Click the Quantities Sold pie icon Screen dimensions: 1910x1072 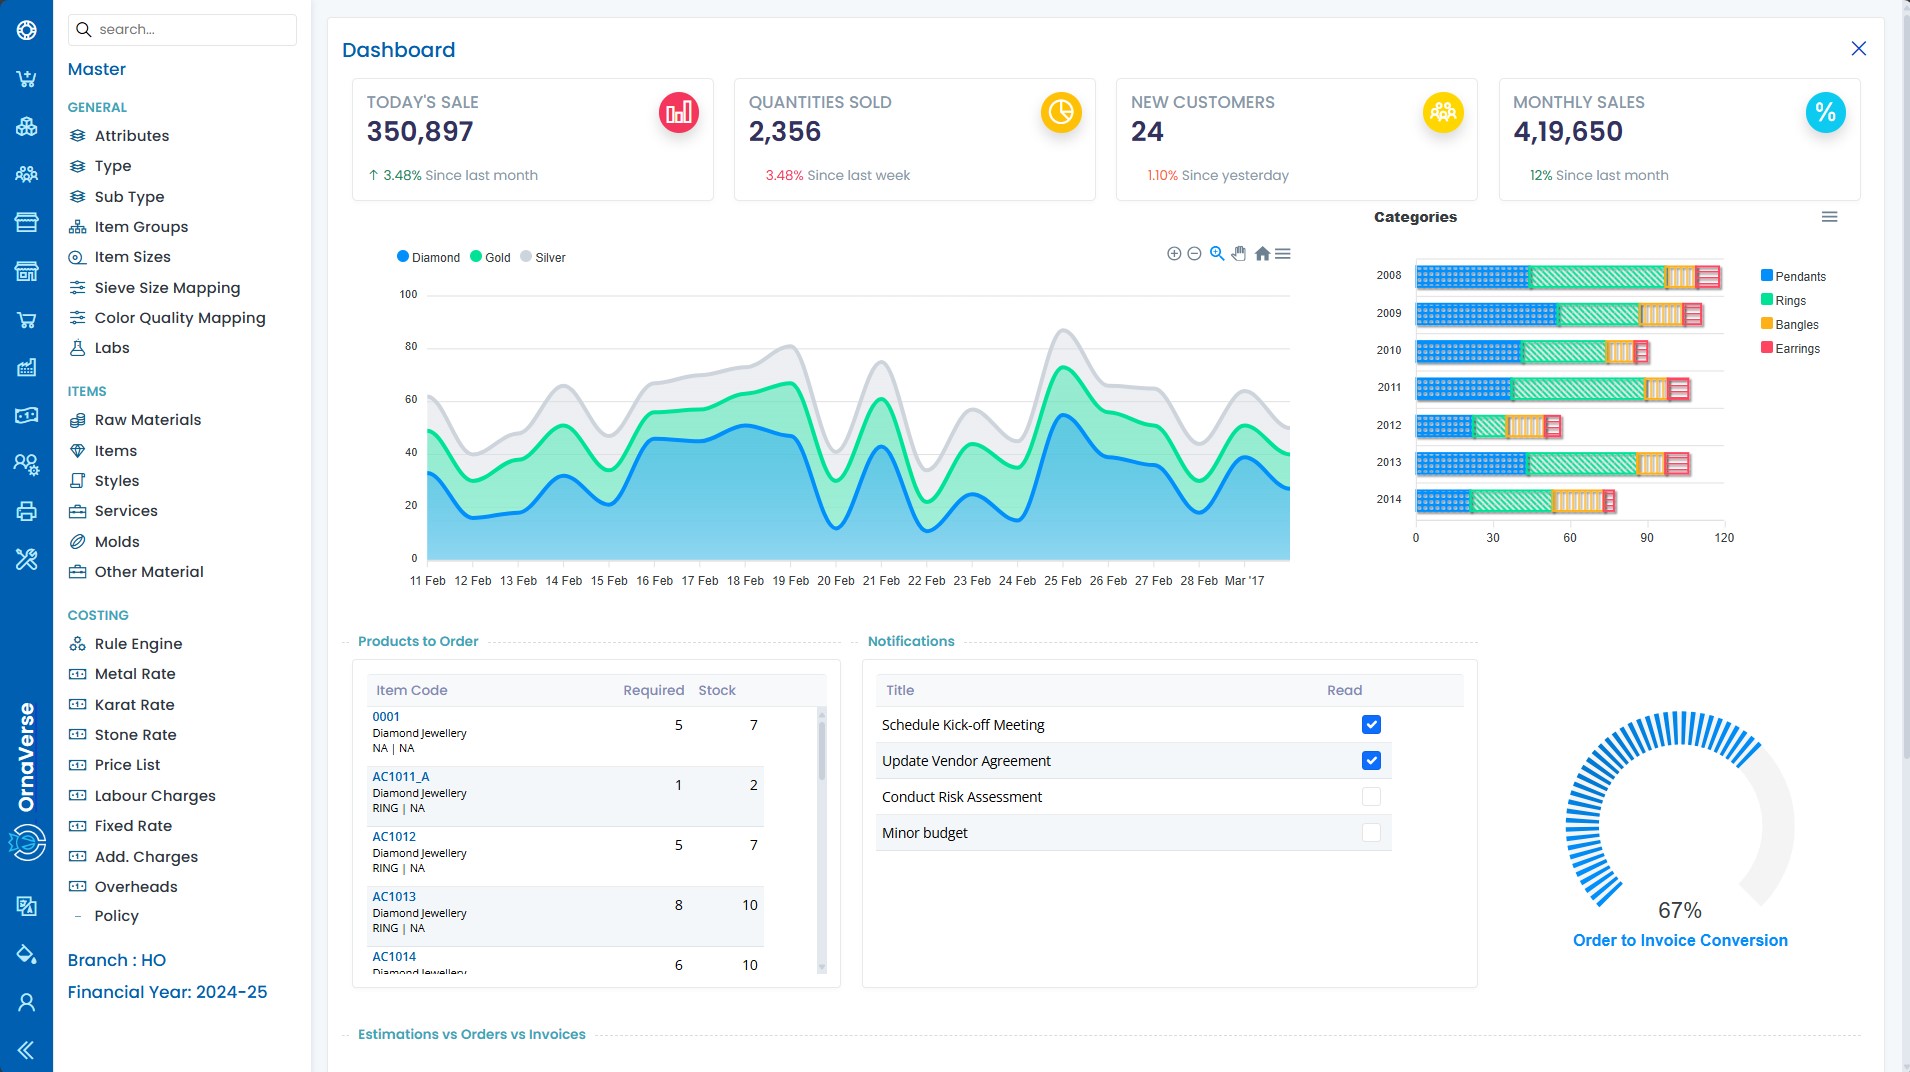pos(1061,112)
